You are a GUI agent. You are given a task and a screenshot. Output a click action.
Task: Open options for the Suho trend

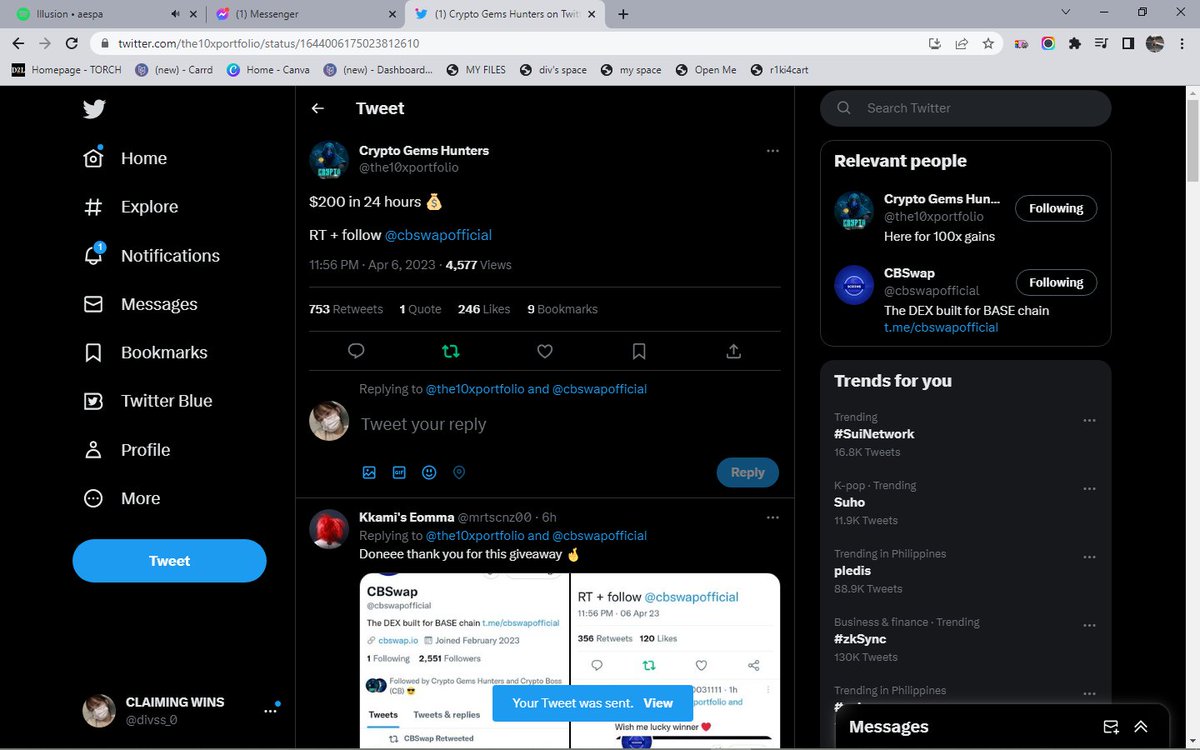1089,489
